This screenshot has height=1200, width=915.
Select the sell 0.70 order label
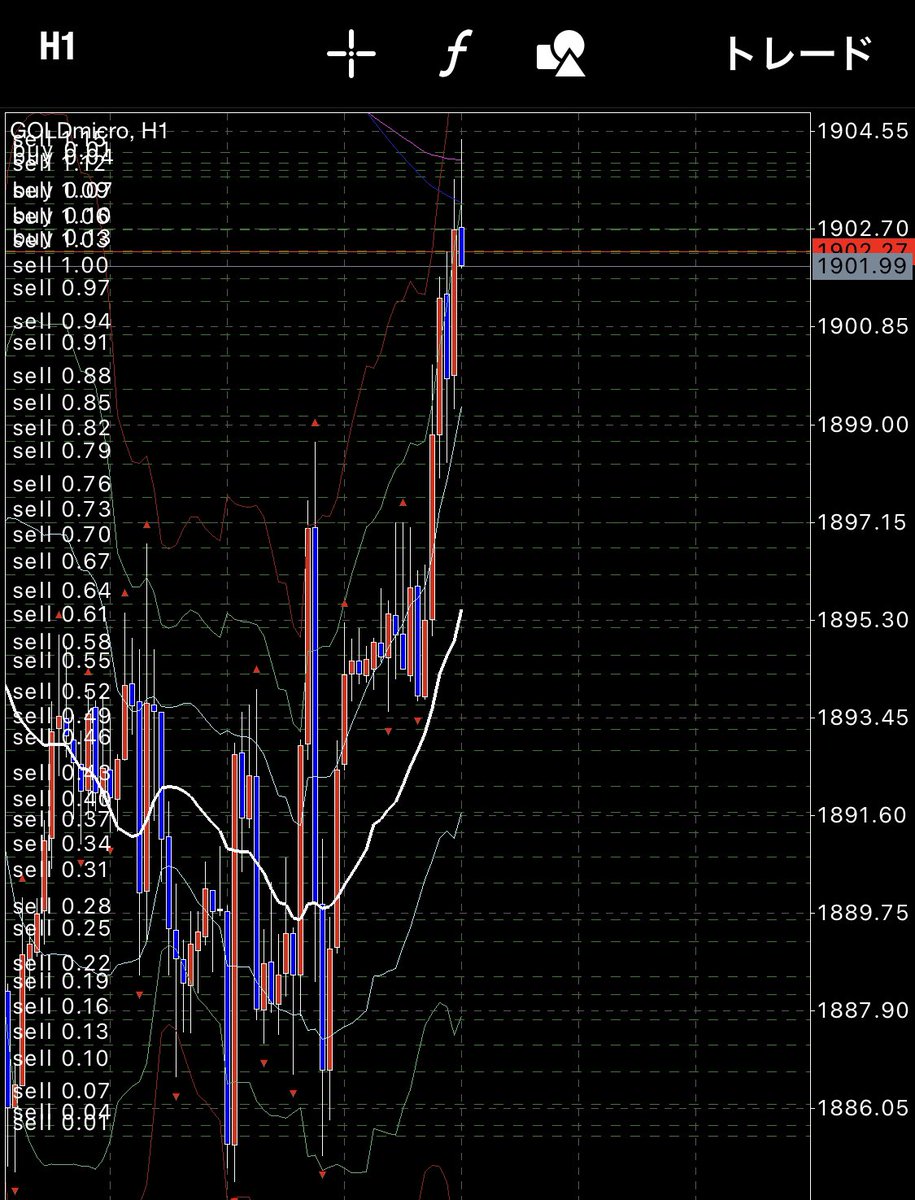[x=61, y=534]
